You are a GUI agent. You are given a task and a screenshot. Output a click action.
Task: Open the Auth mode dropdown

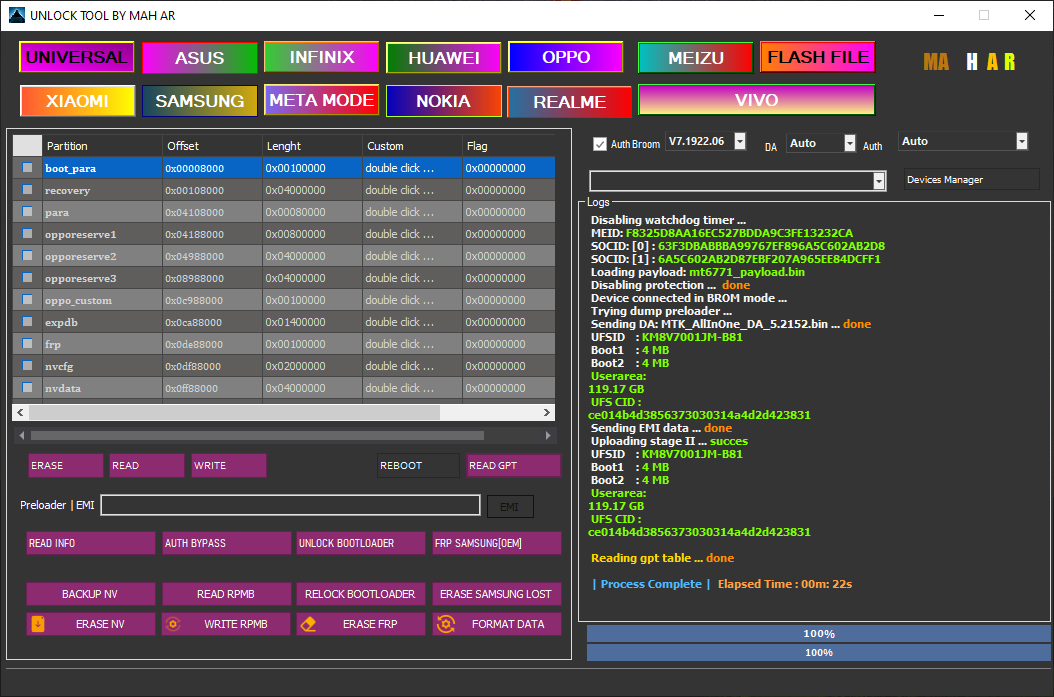[1022, 141]
